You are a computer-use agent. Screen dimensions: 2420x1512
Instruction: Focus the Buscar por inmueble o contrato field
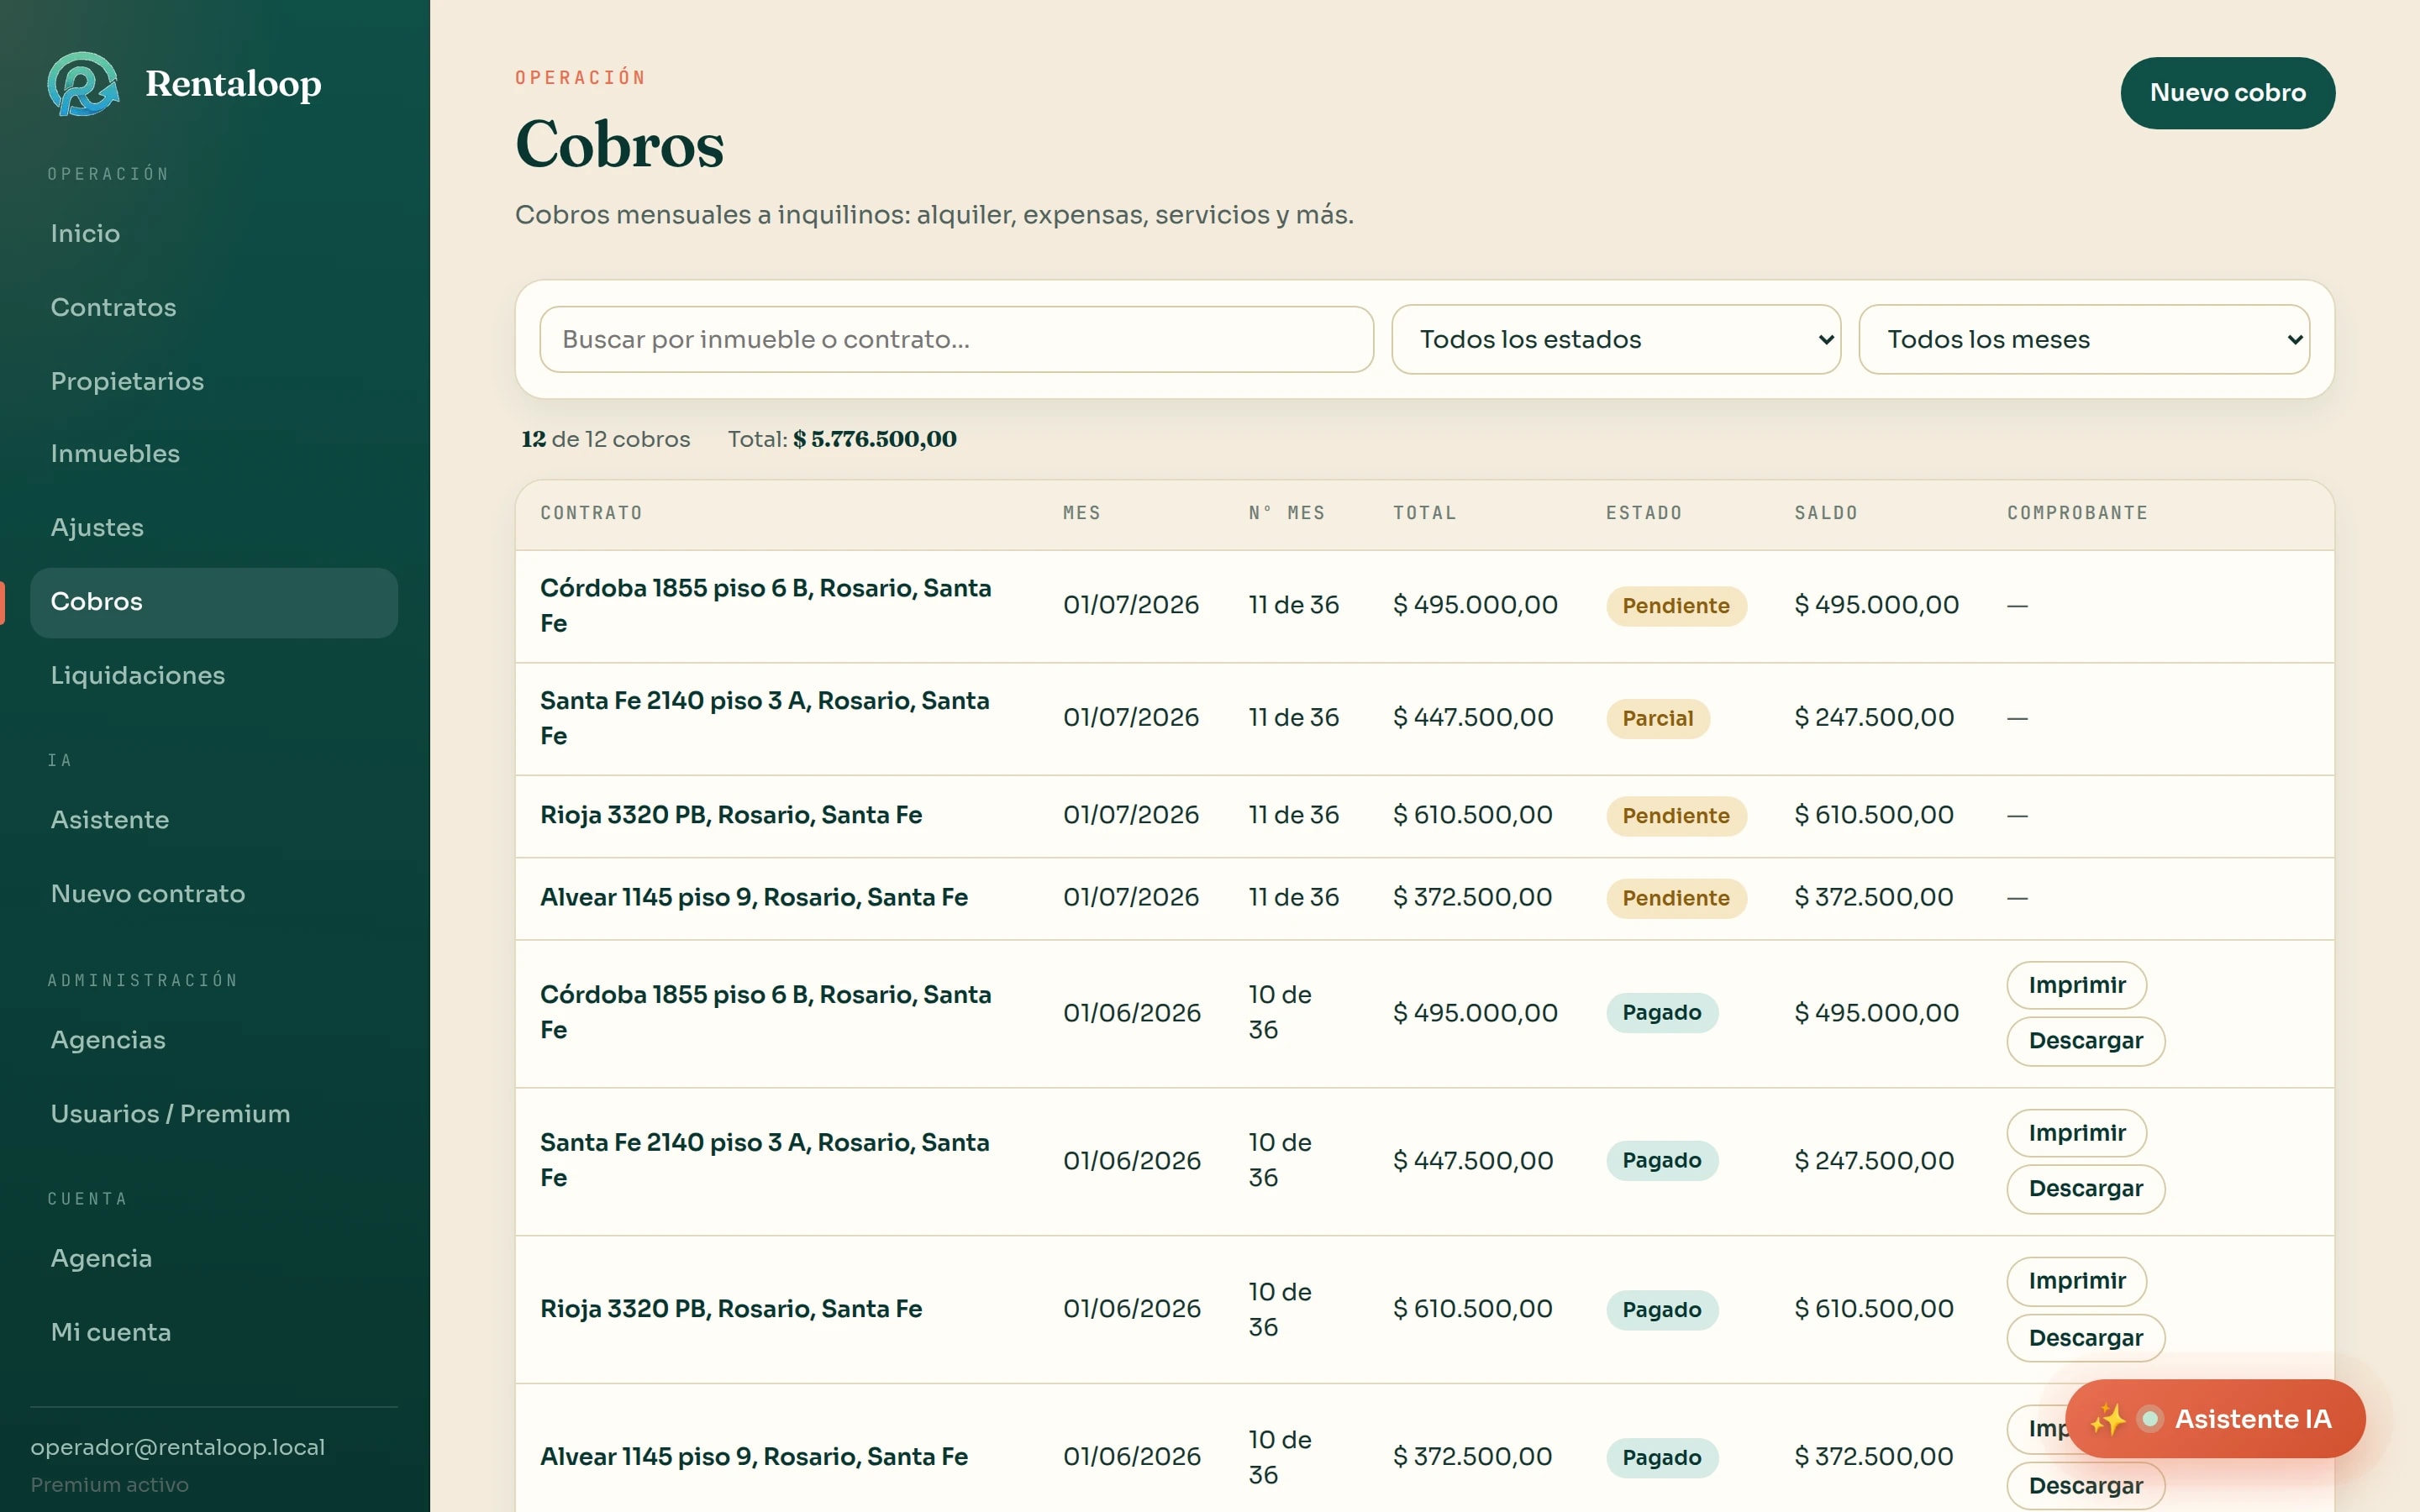click(x=956, y=339)
